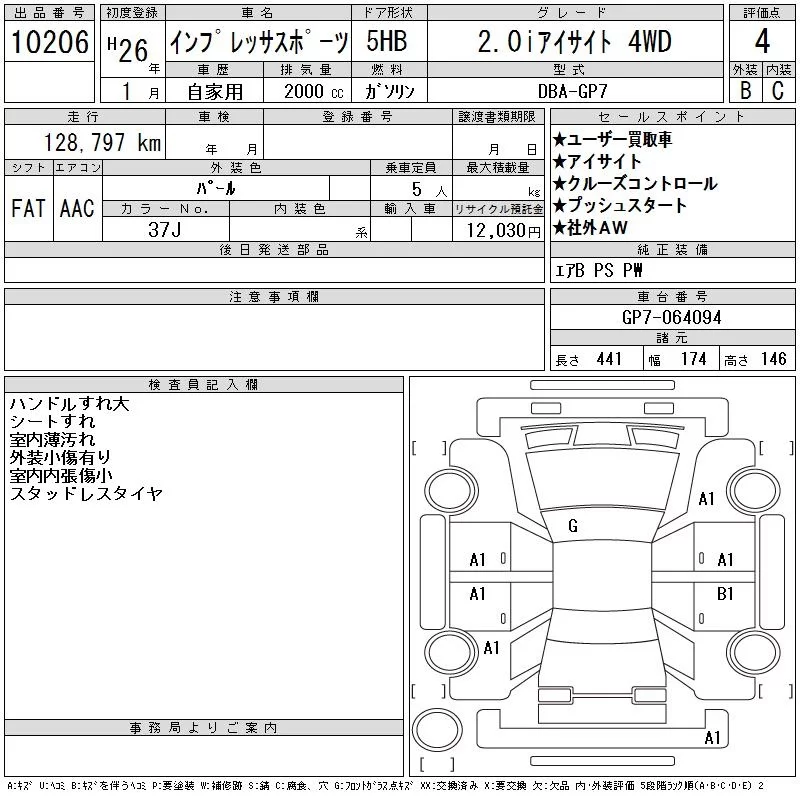Click the star beside クルーズコントロール

click(560, 184)
